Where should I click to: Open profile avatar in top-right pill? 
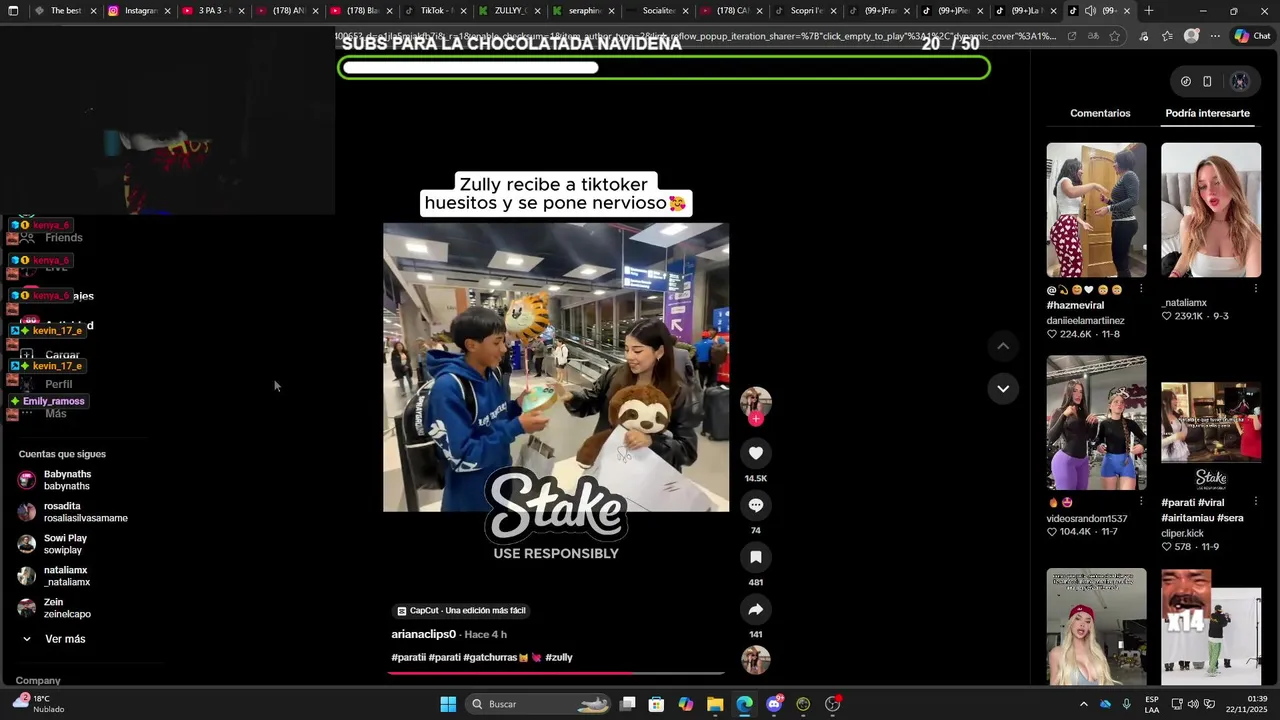[x=1240, y=82]
